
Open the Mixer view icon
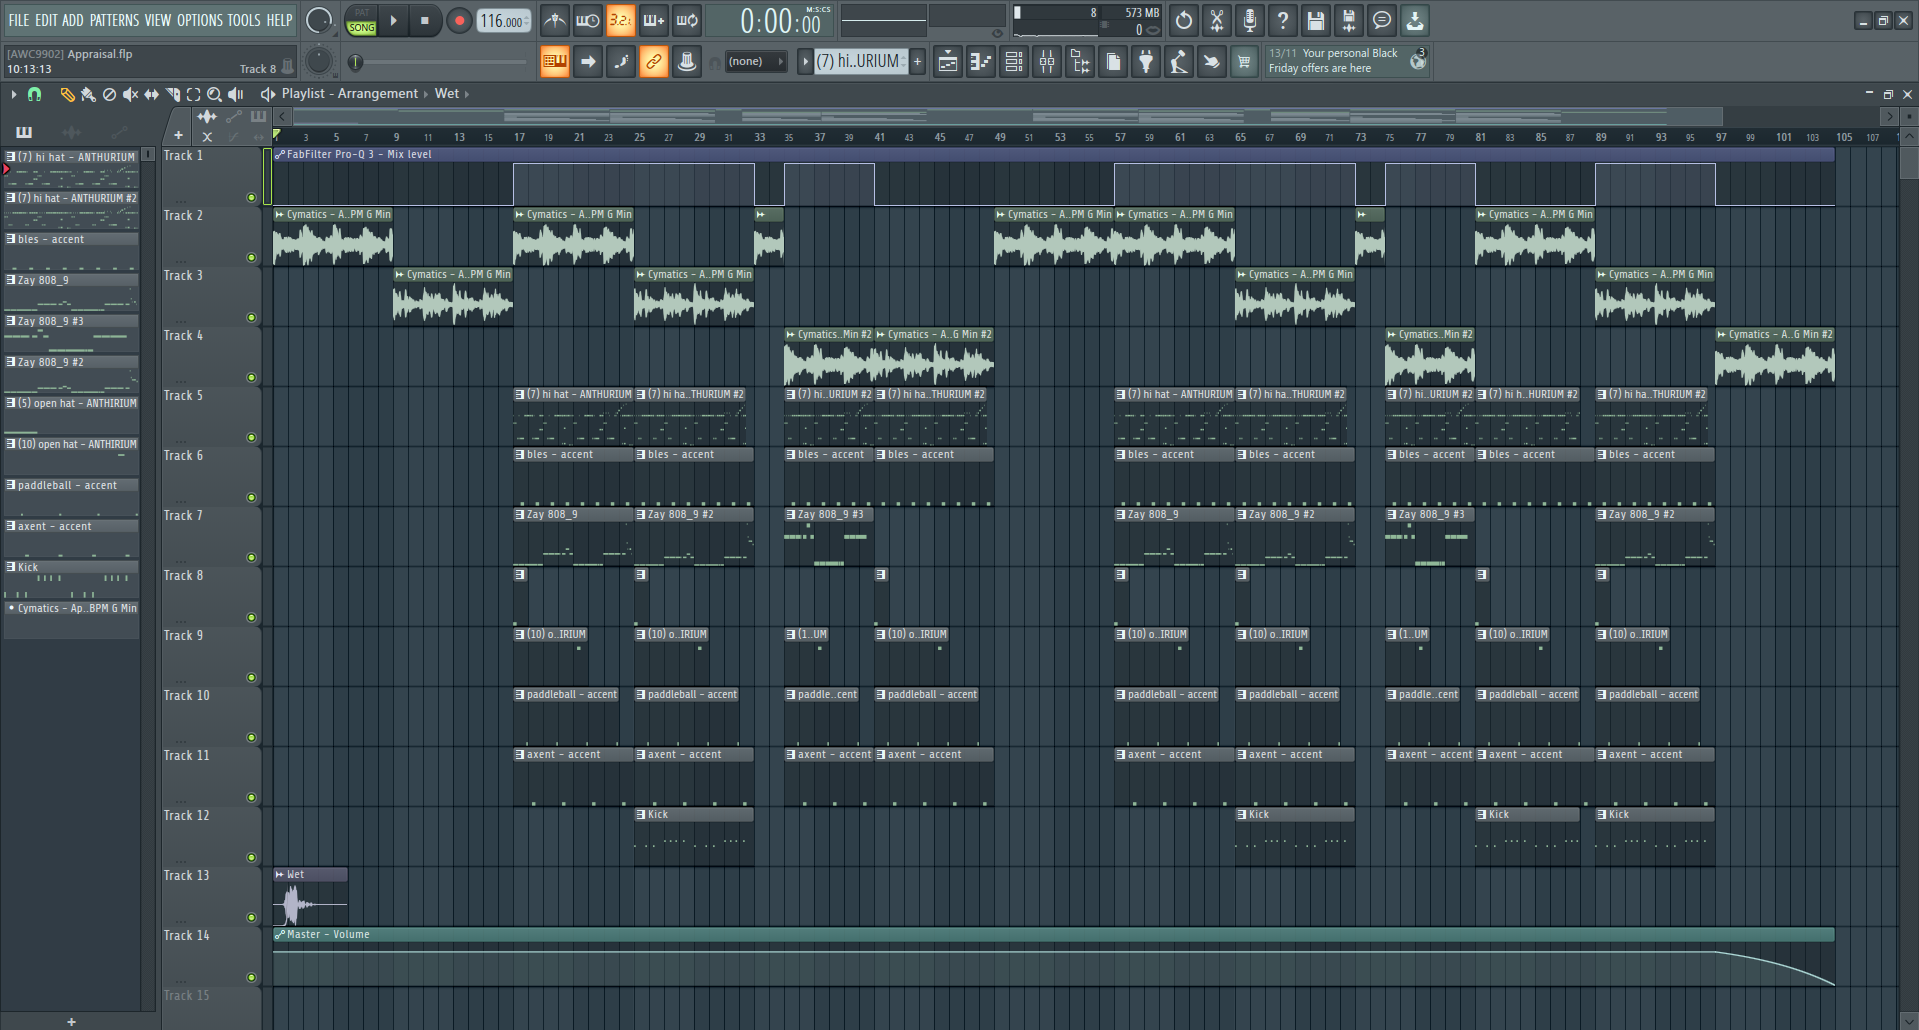[x=1047, y=62]
